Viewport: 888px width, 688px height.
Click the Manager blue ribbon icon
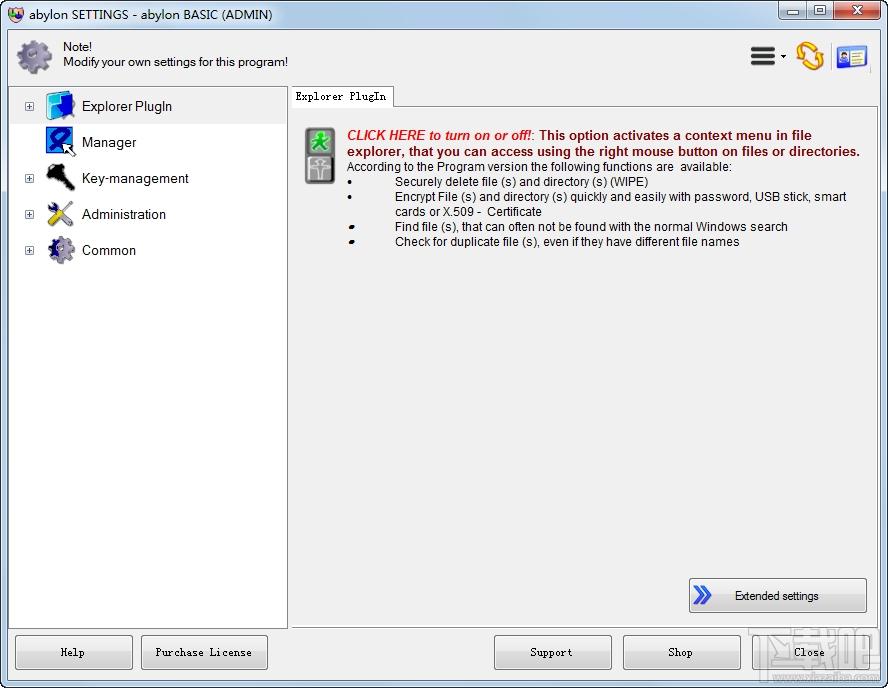[x=60, y=142]
